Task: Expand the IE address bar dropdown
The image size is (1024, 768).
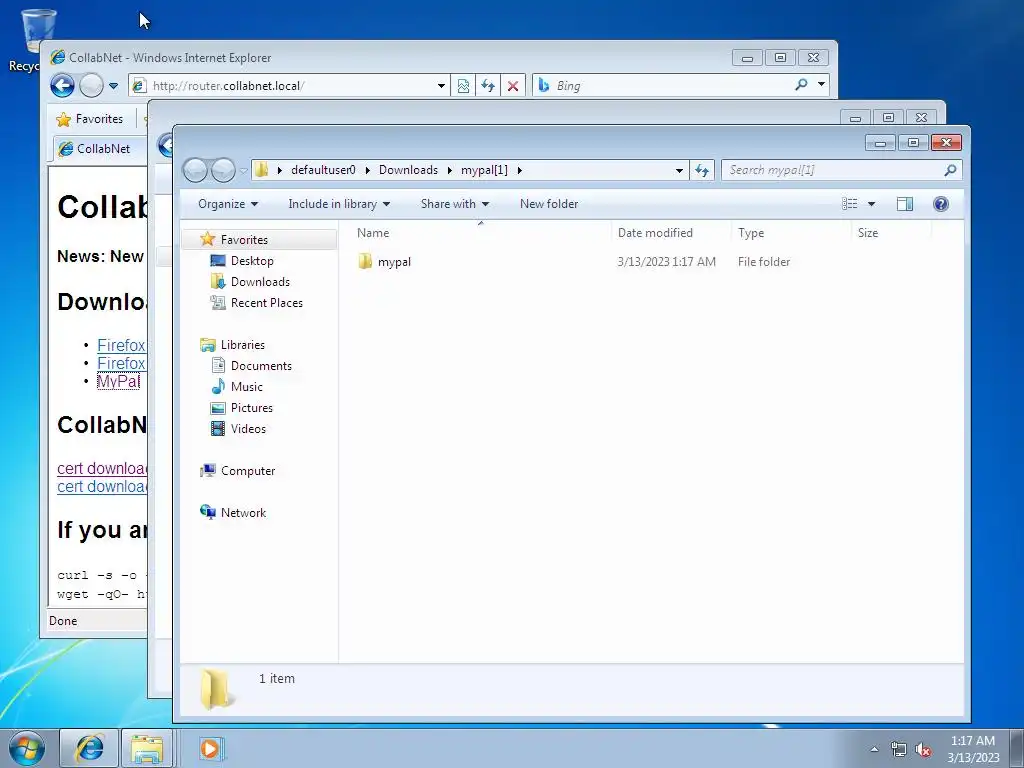Action: point(441,86)
